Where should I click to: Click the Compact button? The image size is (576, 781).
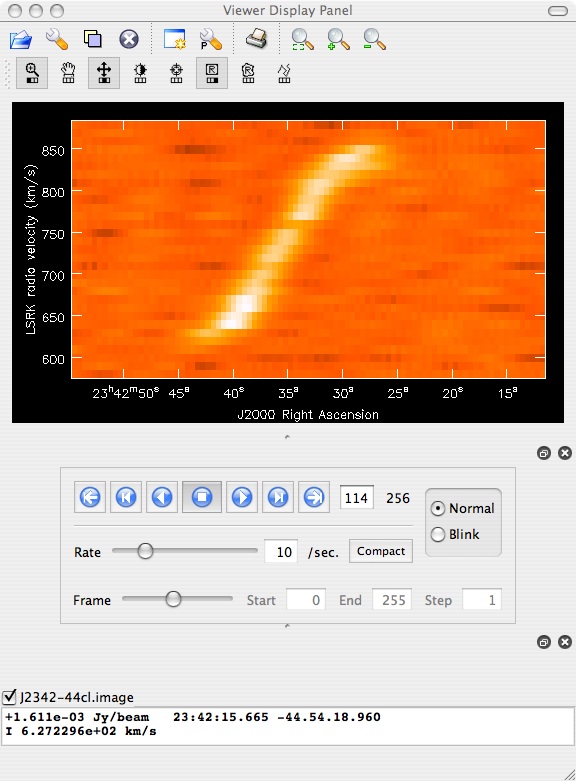(381, 551)
